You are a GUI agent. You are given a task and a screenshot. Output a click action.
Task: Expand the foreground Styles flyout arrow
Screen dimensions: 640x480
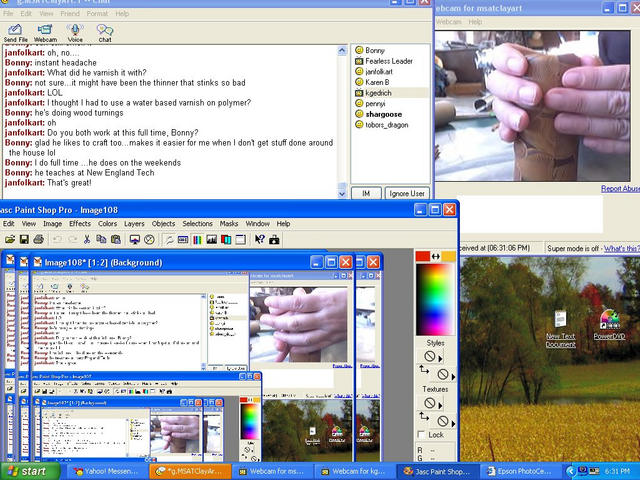point(440,359)
